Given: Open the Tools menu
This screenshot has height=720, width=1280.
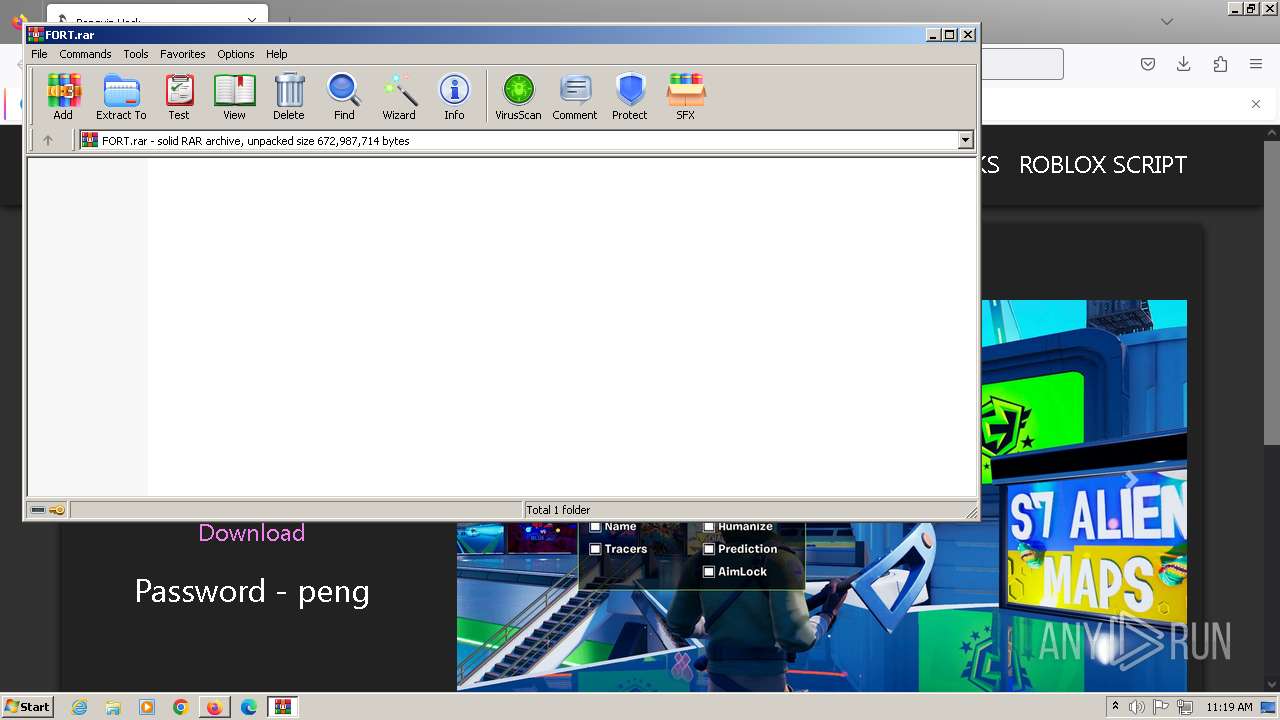Looking at the screenshot, I should (136, 54).
